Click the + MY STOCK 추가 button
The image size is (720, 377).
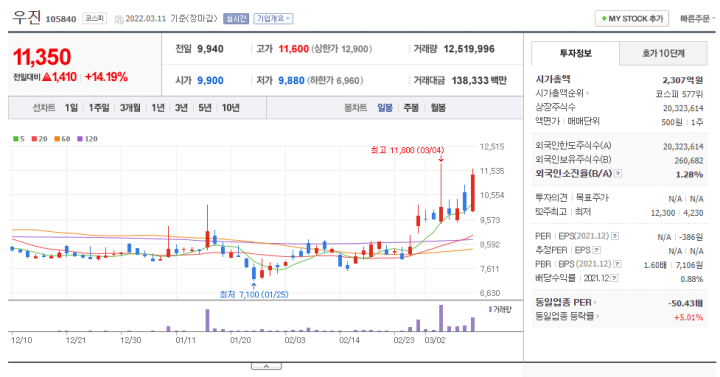coord(632,18)
